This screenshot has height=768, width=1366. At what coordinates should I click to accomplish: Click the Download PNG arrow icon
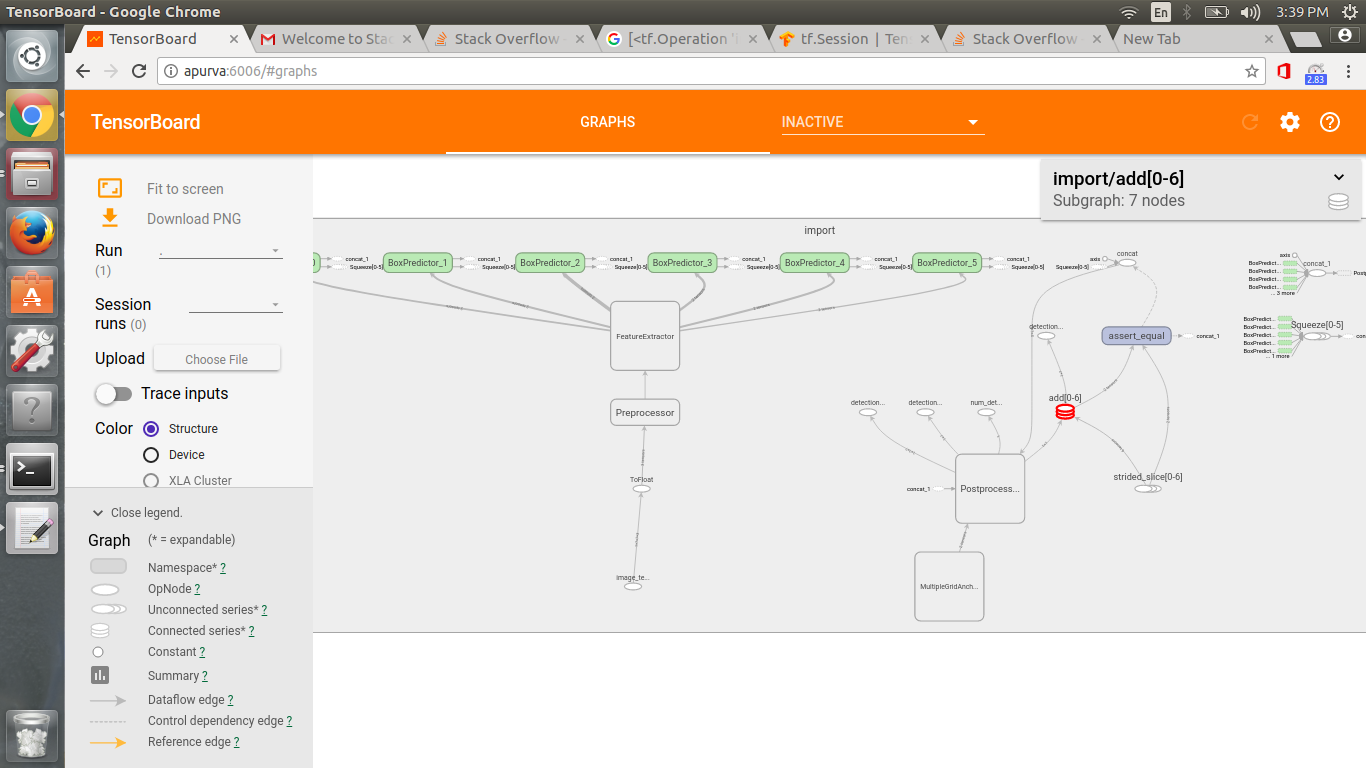coord(110,218)
